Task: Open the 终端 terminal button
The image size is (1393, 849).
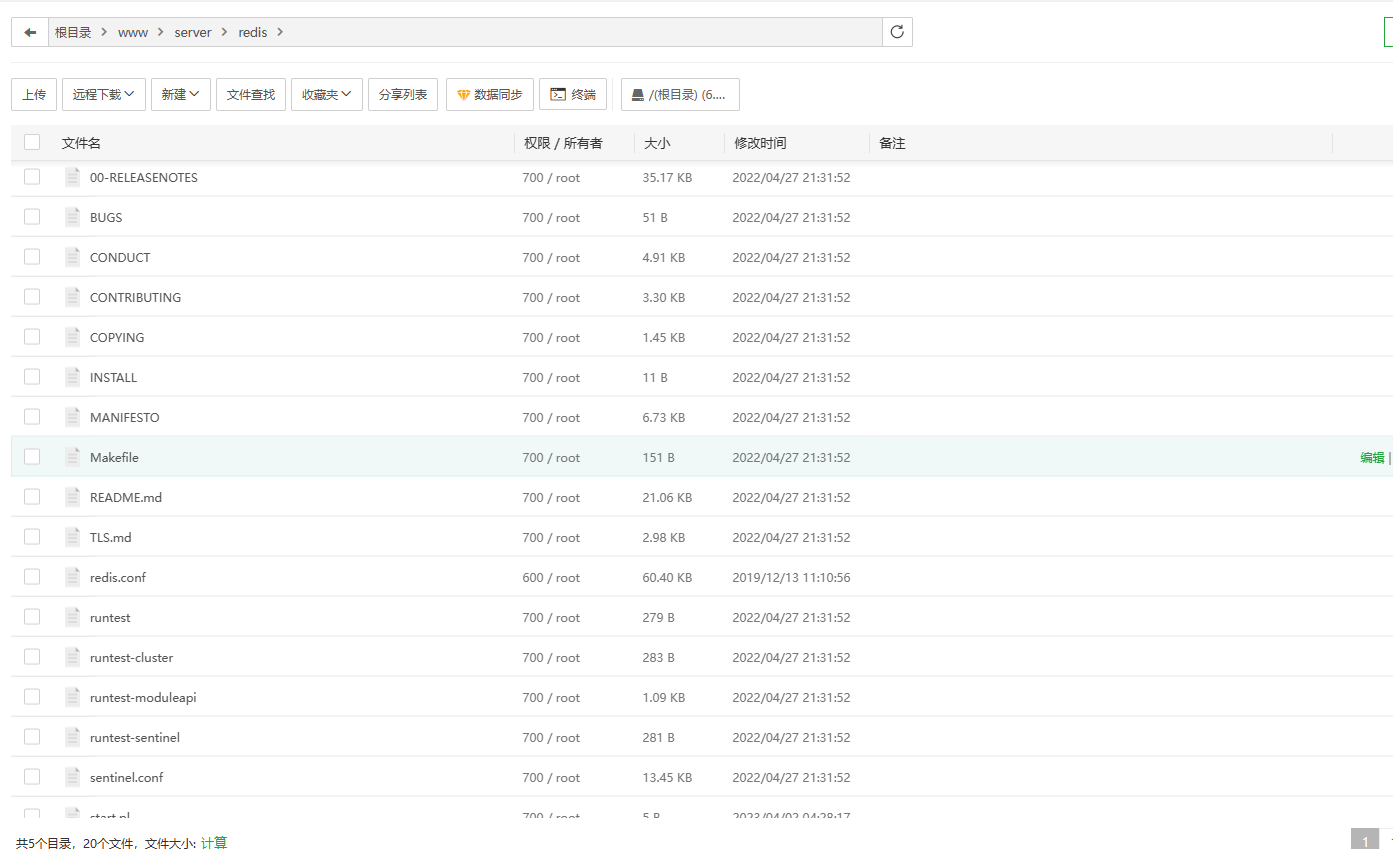Action: (573, 94)
